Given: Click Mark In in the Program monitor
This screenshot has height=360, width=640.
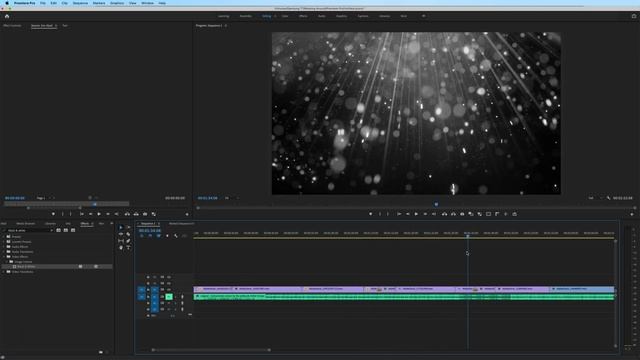Looking at the screenshot, I should 380,214.
